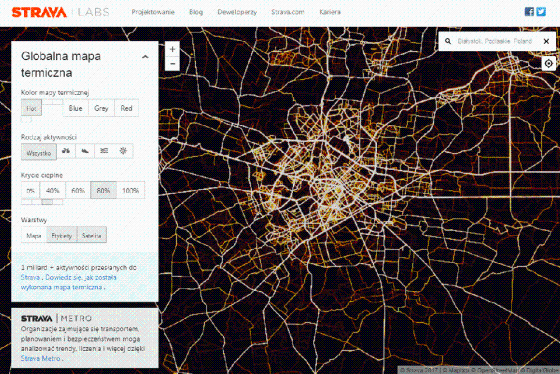Click 'Globalna mapa termiczna' heading
560x374 pixels.
pos(61,65)
